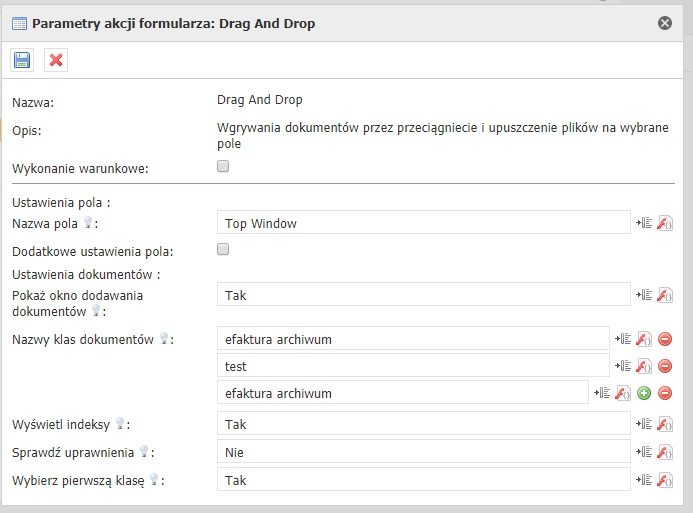Image resolution: width=693 pixels, height=513 pixels.
Task: Click the red X cancel icon in toolbar
Action: pos(56,60)
